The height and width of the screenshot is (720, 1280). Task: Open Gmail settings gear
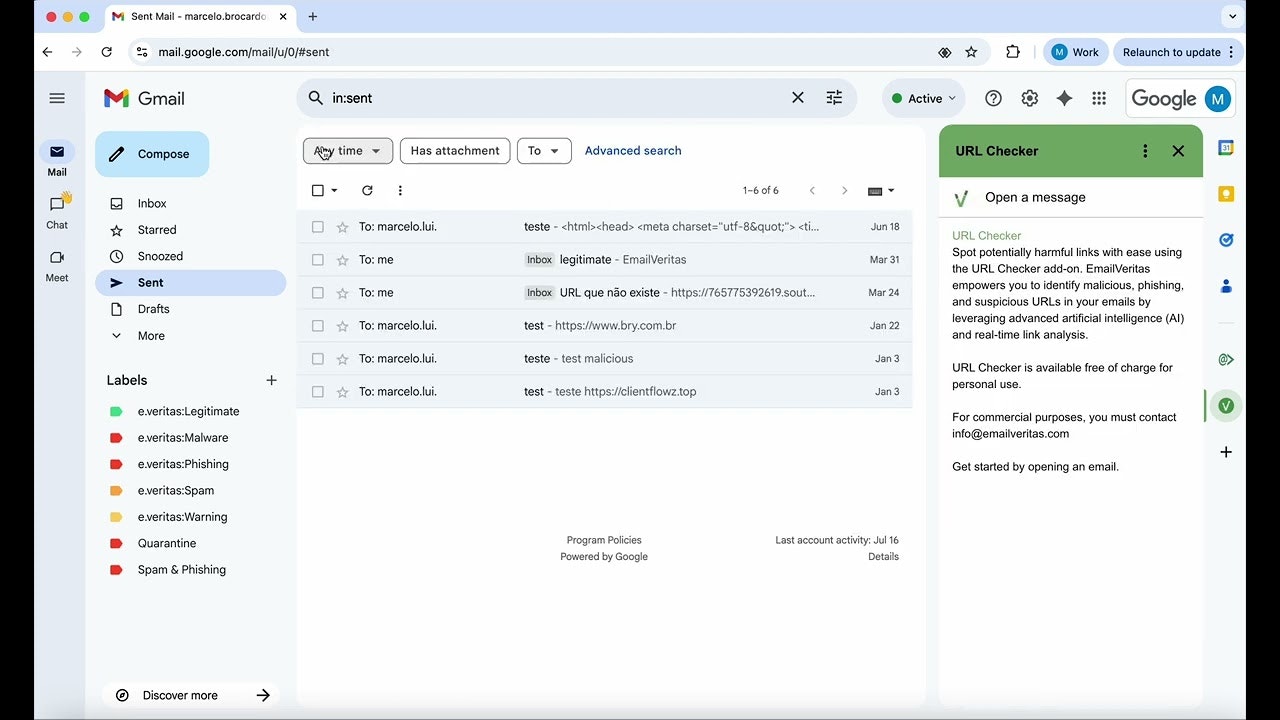pyautogui.click(x=1029, y=98)
